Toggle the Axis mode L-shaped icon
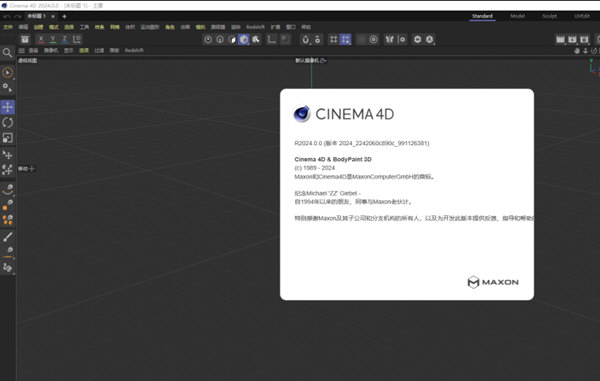This screenshot has width=600, height=381. click(x=272, y=39)
